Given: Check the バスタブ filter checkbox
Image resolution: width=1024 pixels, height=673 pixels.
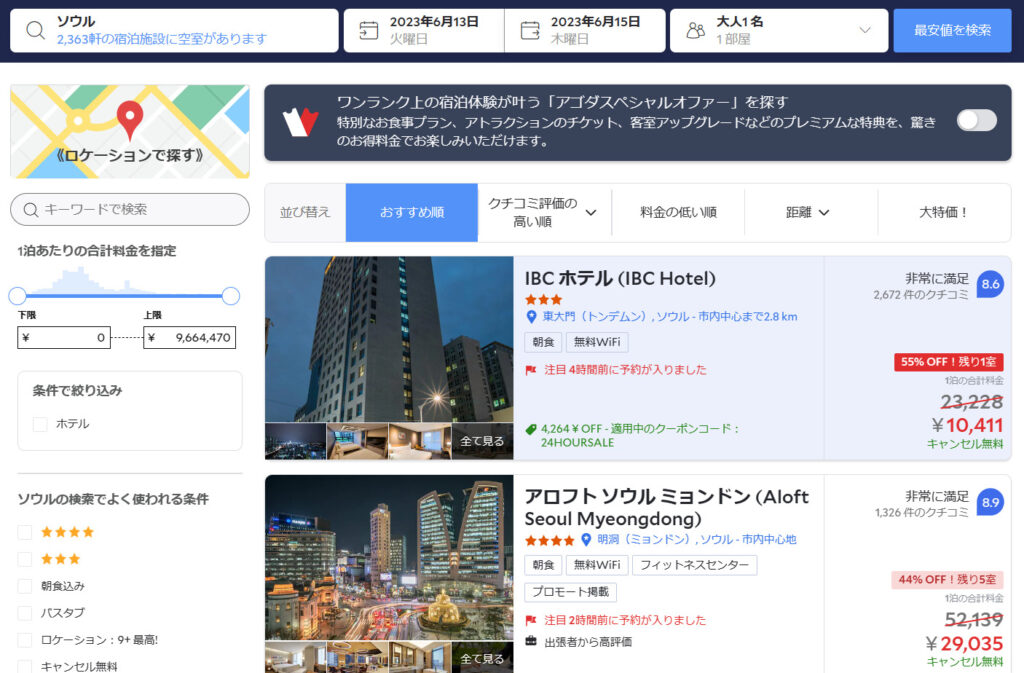Looking at the screenshot, I should pyautogui.click(x=25, y=612).
